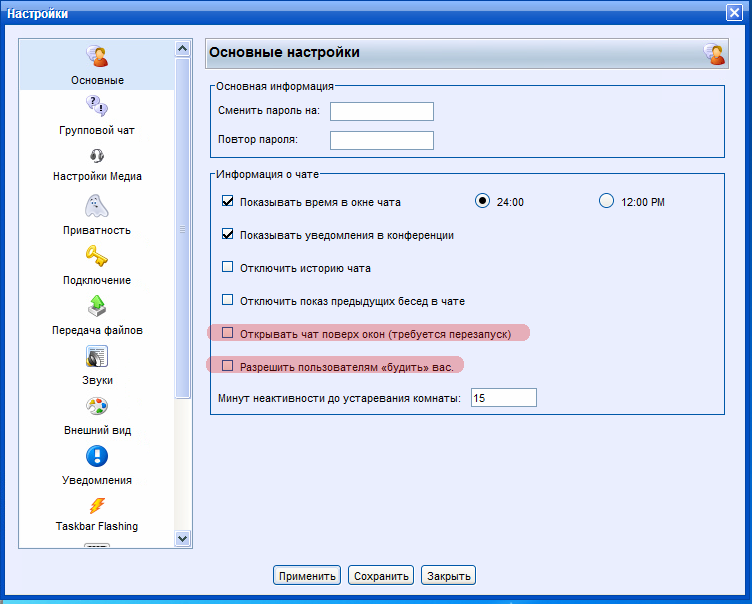Tick Открывать чат поверх окон checkbox

tap(227, 332)
